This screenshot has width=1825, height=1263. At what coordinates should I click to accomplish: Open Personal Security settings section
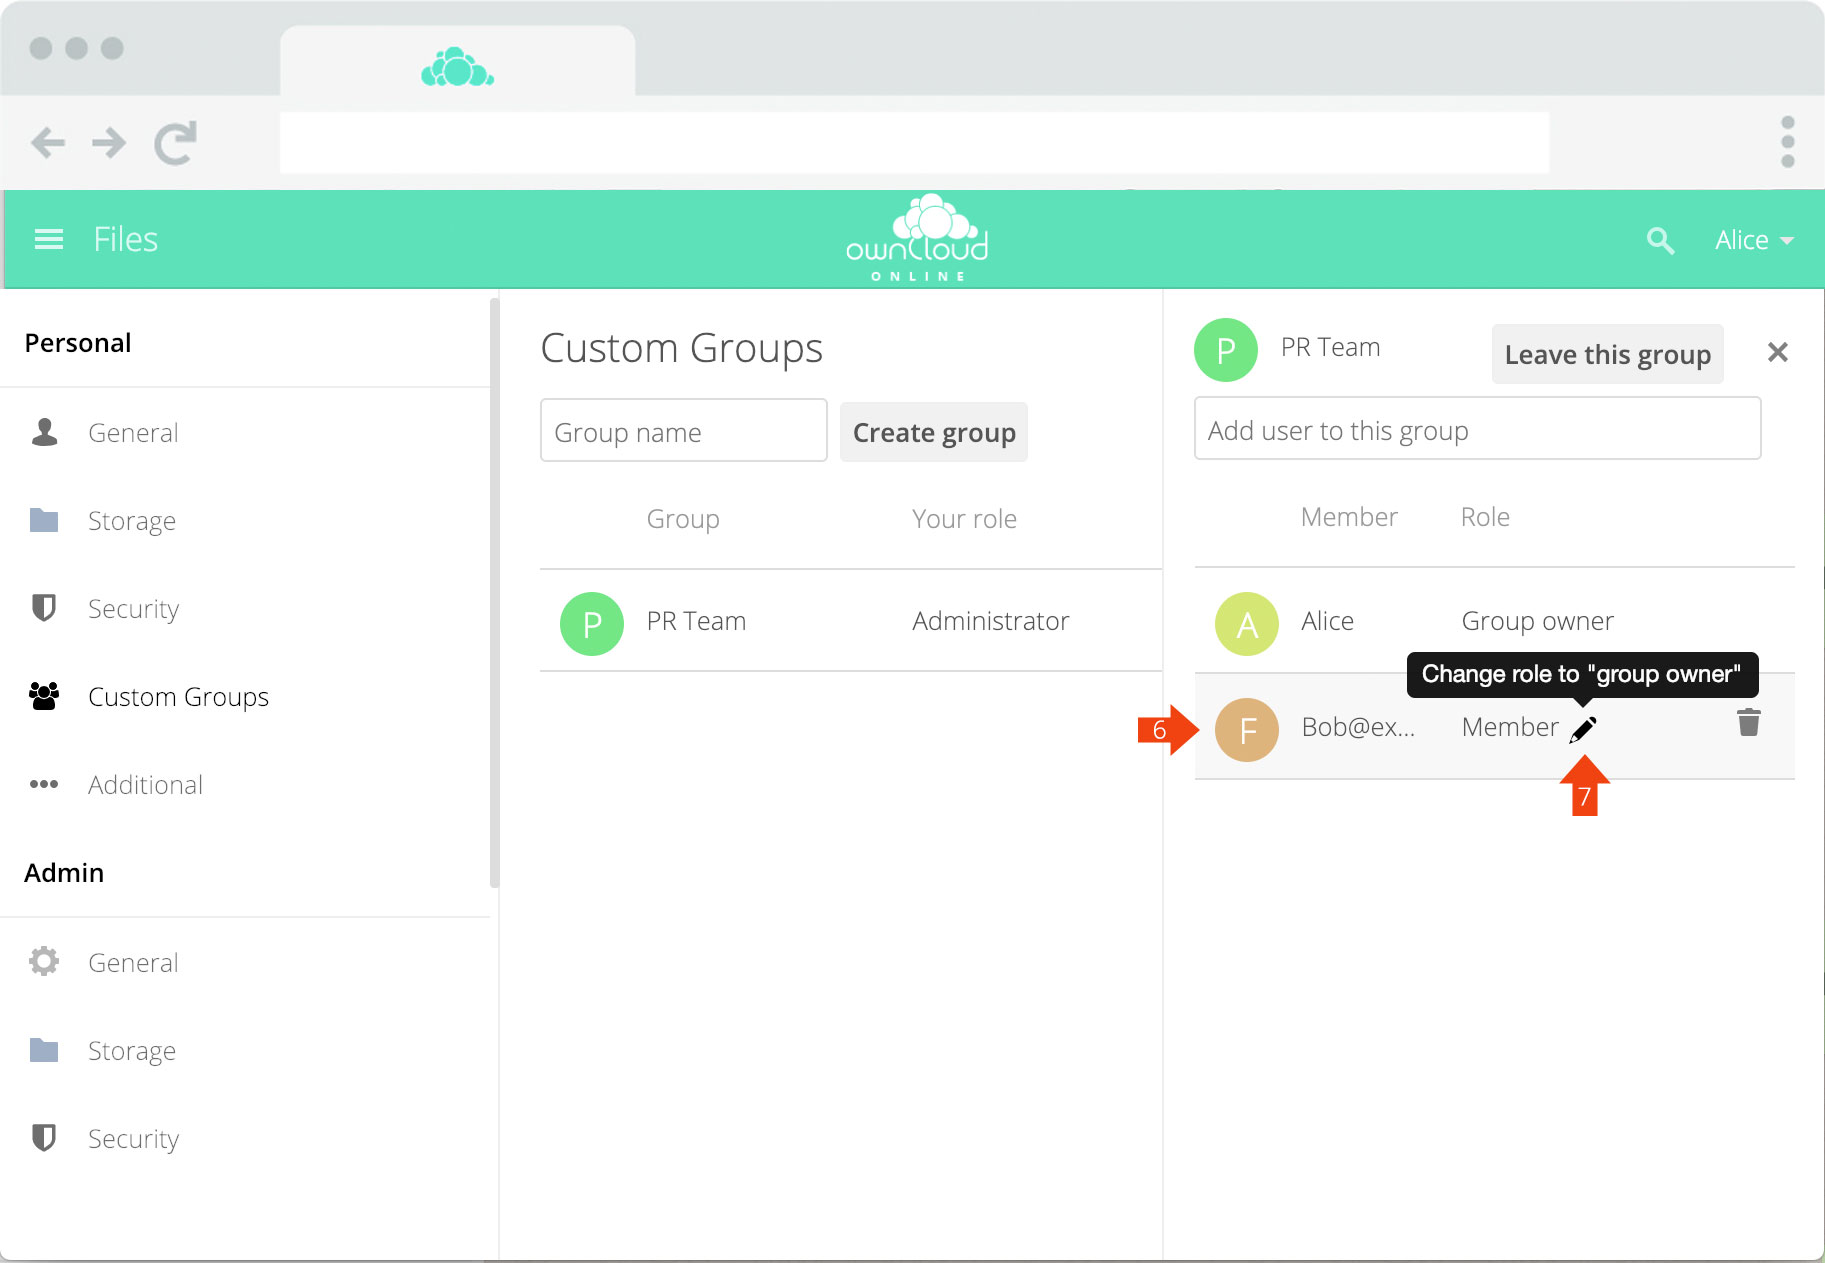133,609
